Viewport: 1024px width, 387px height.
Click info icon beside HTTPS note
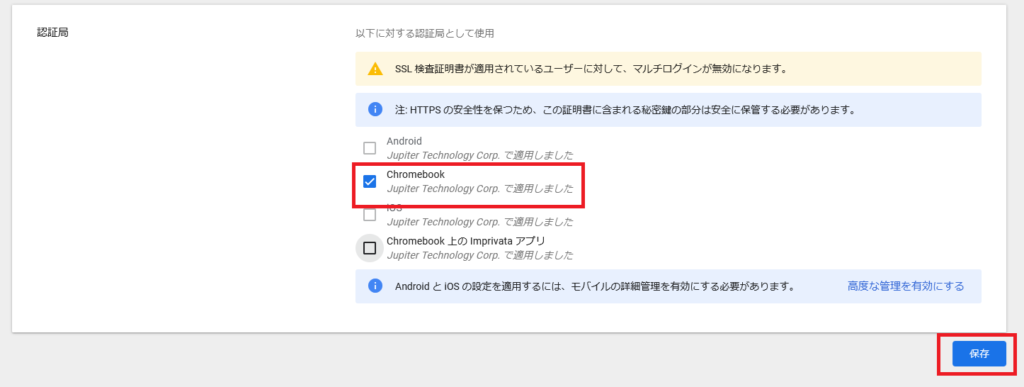point(375,109)
